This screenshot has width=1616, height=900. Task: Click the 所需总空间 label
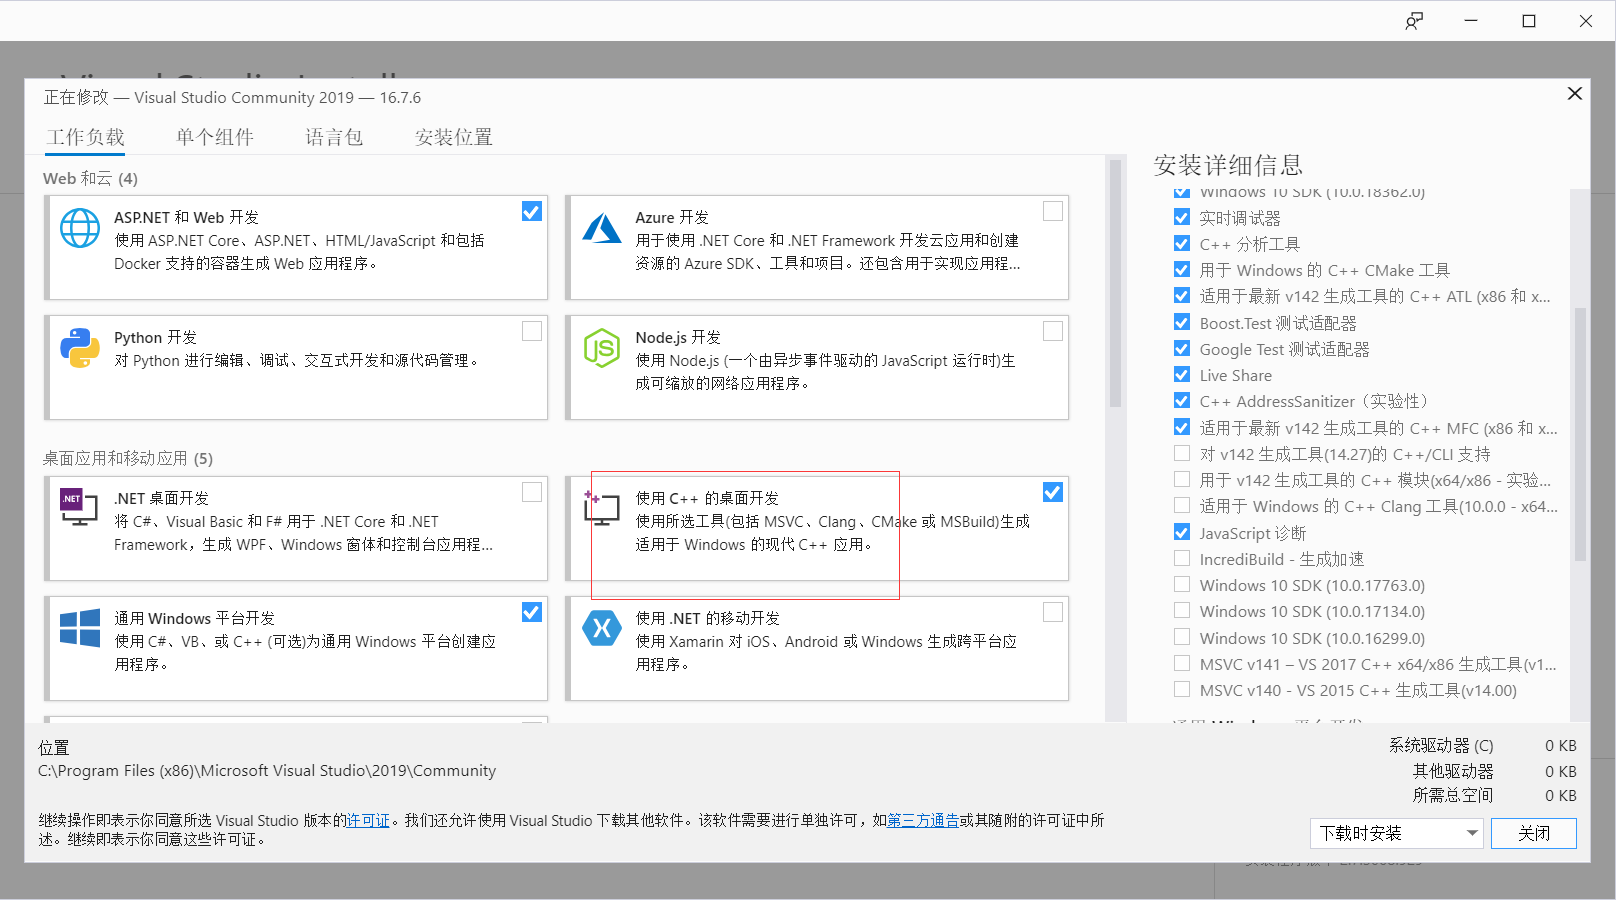(1453, 795)
